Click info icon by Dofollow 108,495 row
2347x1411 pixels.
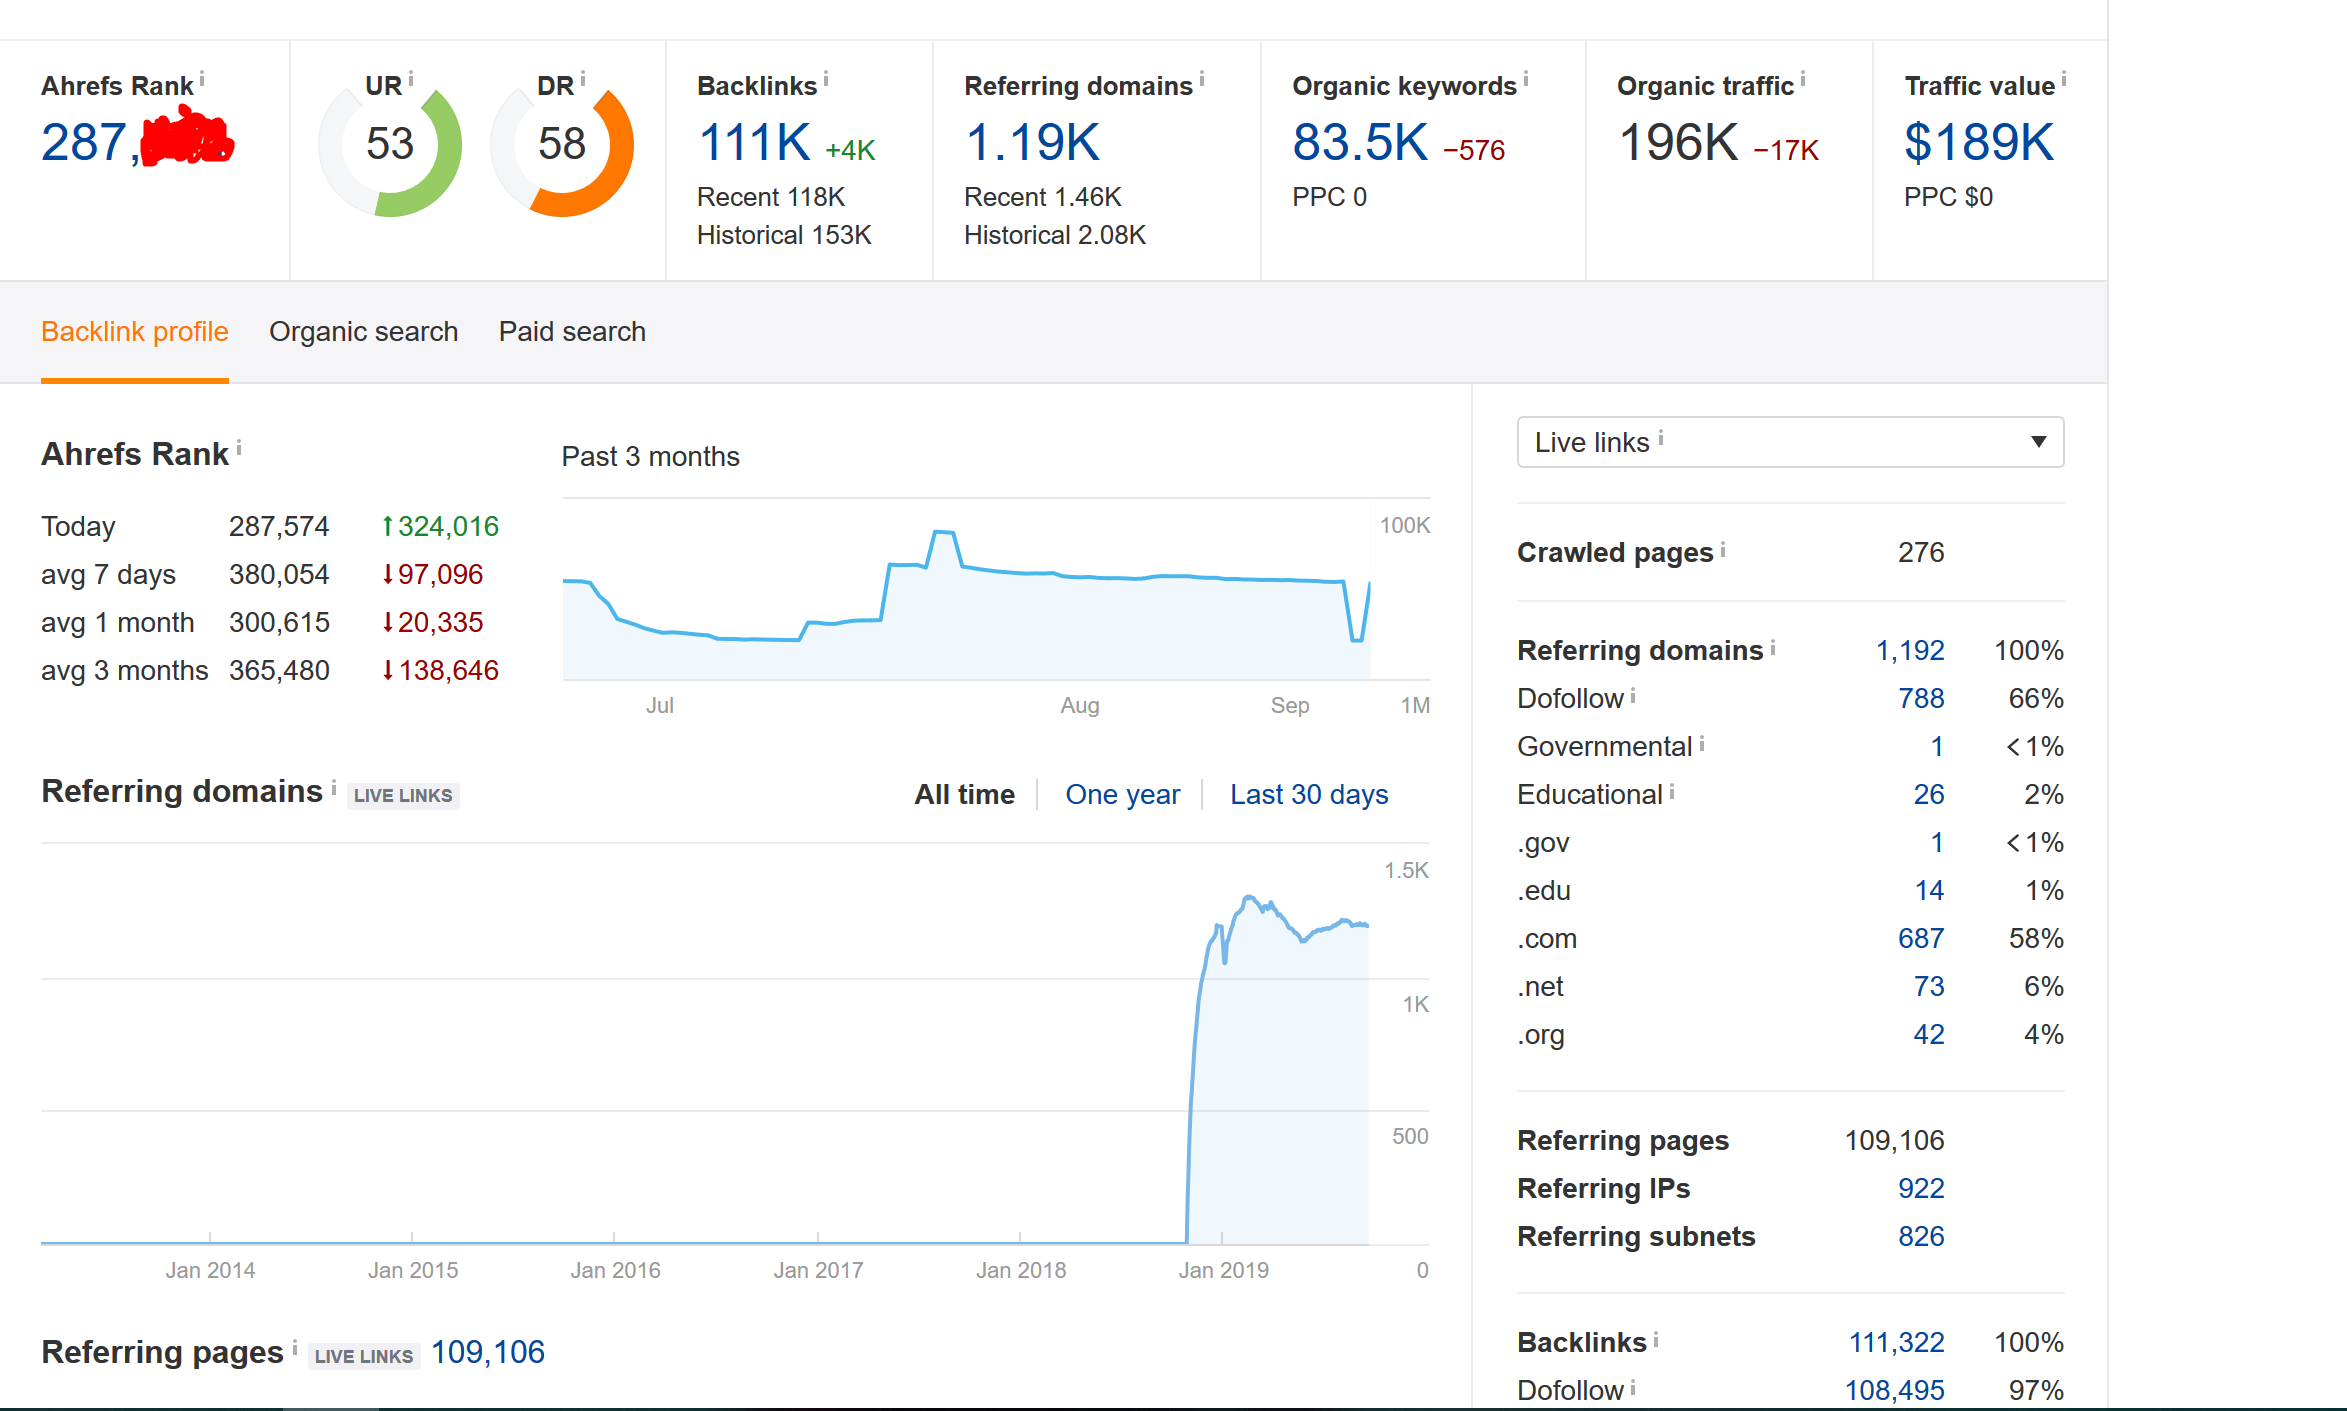point(1633,1387)
